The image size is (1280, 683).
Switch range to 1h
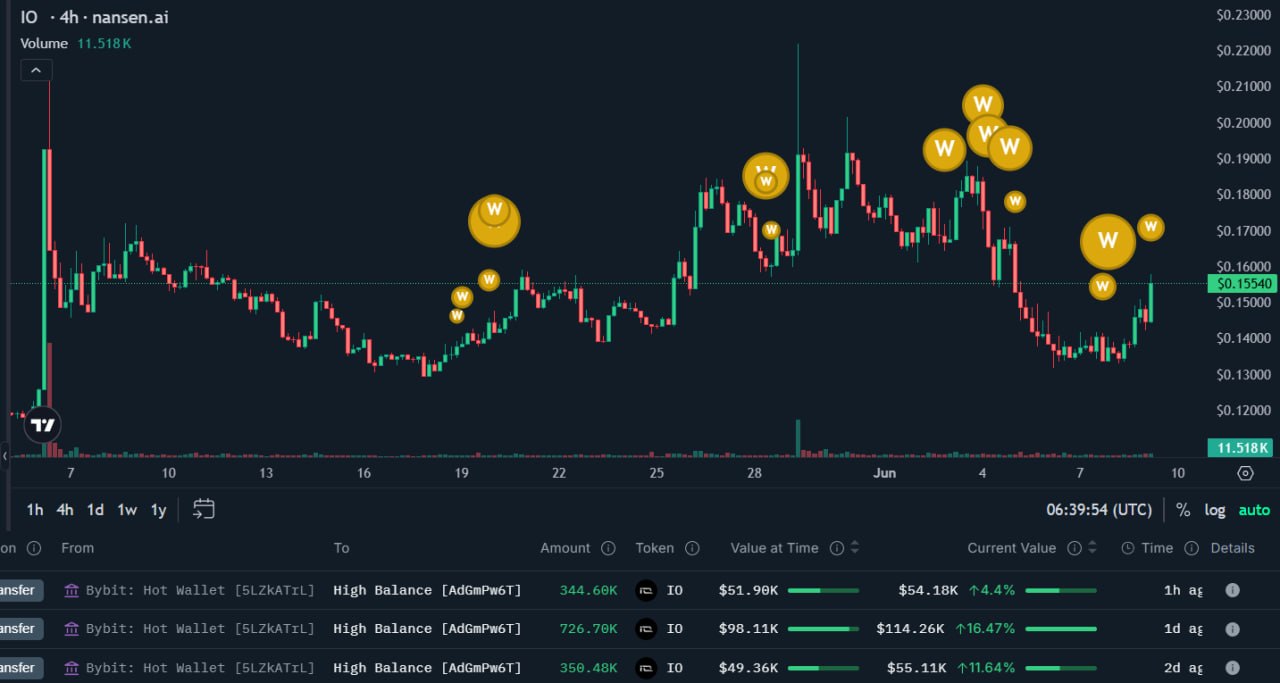tap(35, 510)
